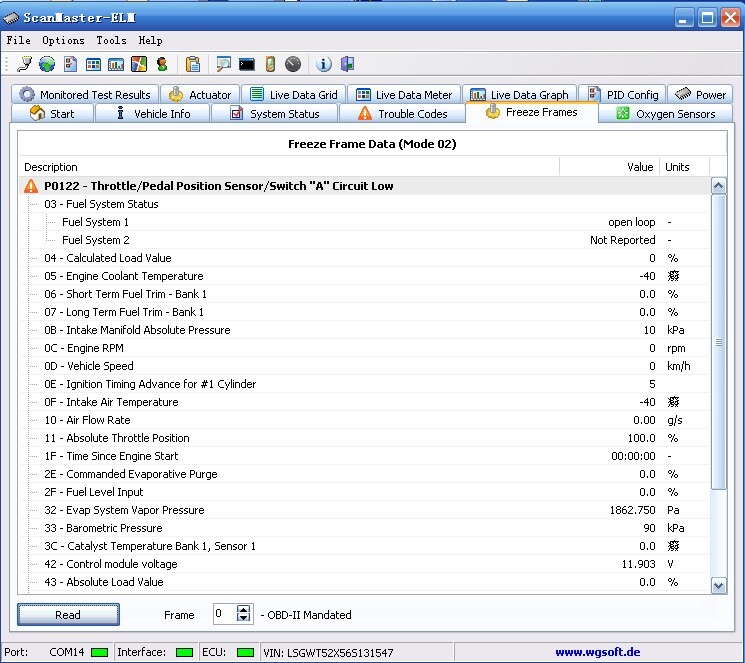Click the colorful map toolbar icon

click(139, 64)
